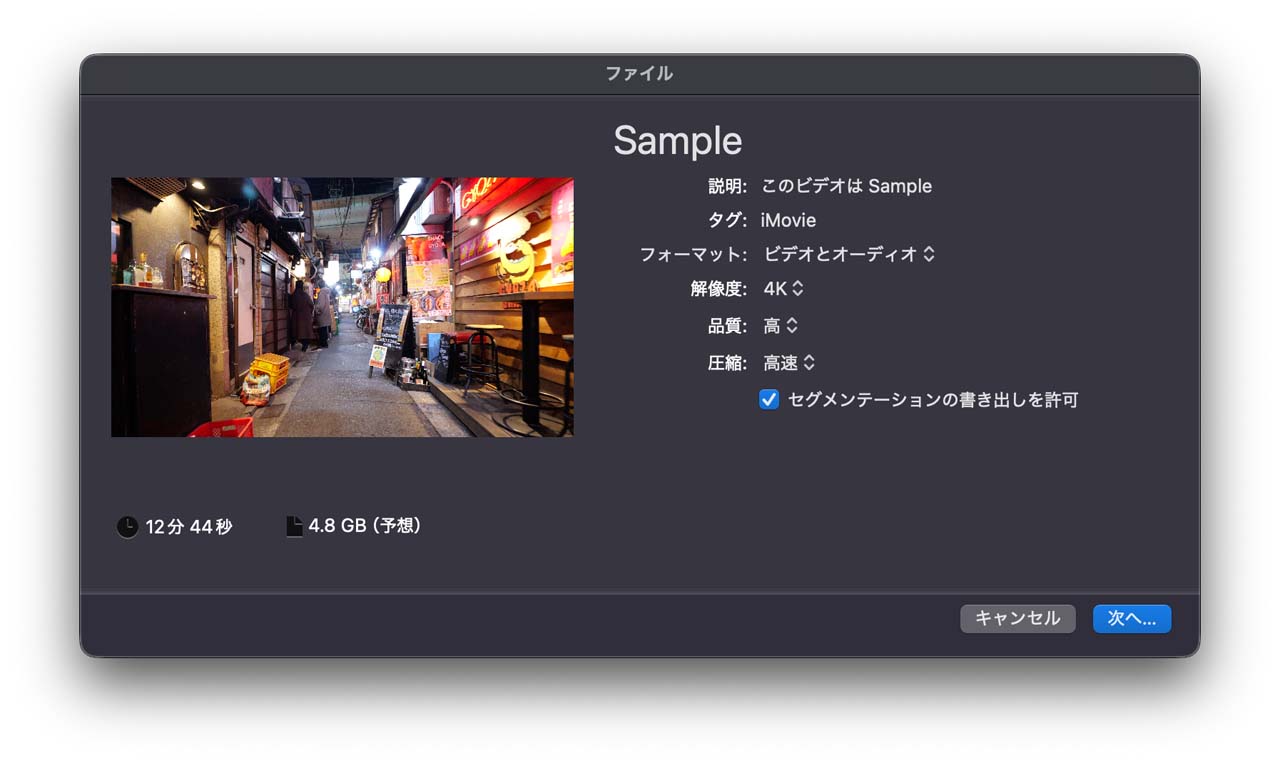Viewport: 1280px width, 763px height.
Task: Click the video preview thumbnail
Action: pos(341,306)
